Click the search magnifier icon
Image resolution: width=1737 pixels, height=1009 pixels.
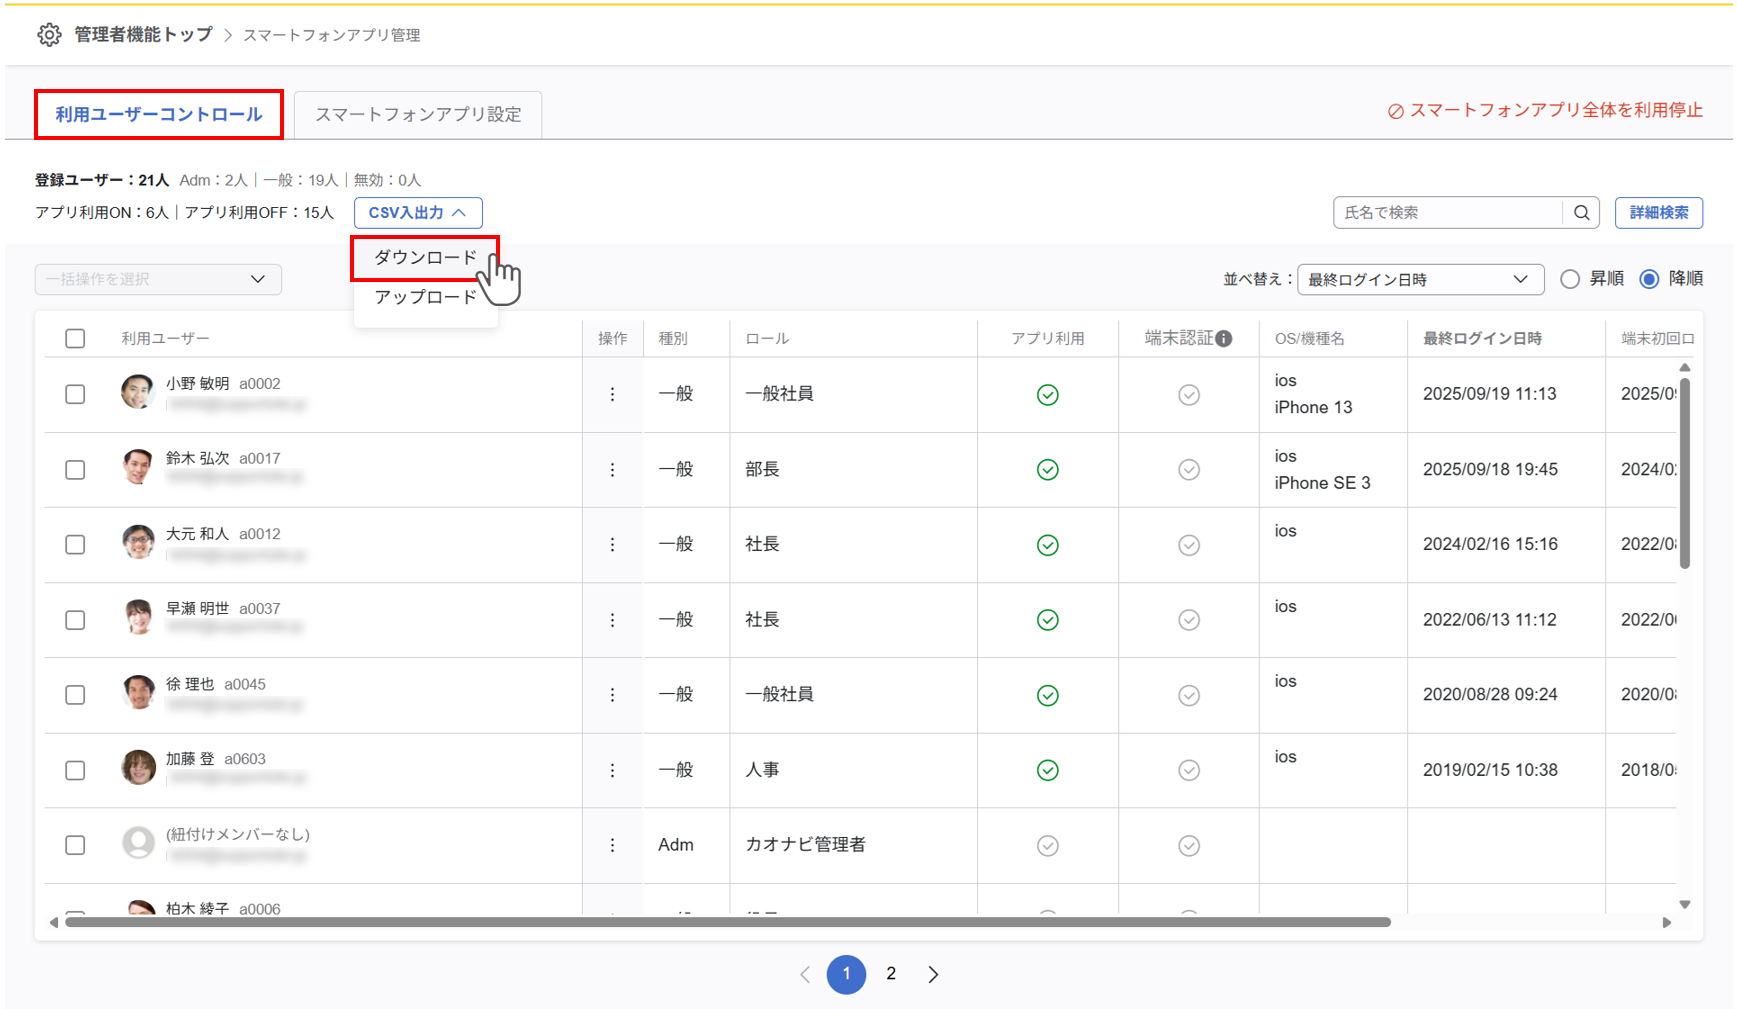[1581, 213]
